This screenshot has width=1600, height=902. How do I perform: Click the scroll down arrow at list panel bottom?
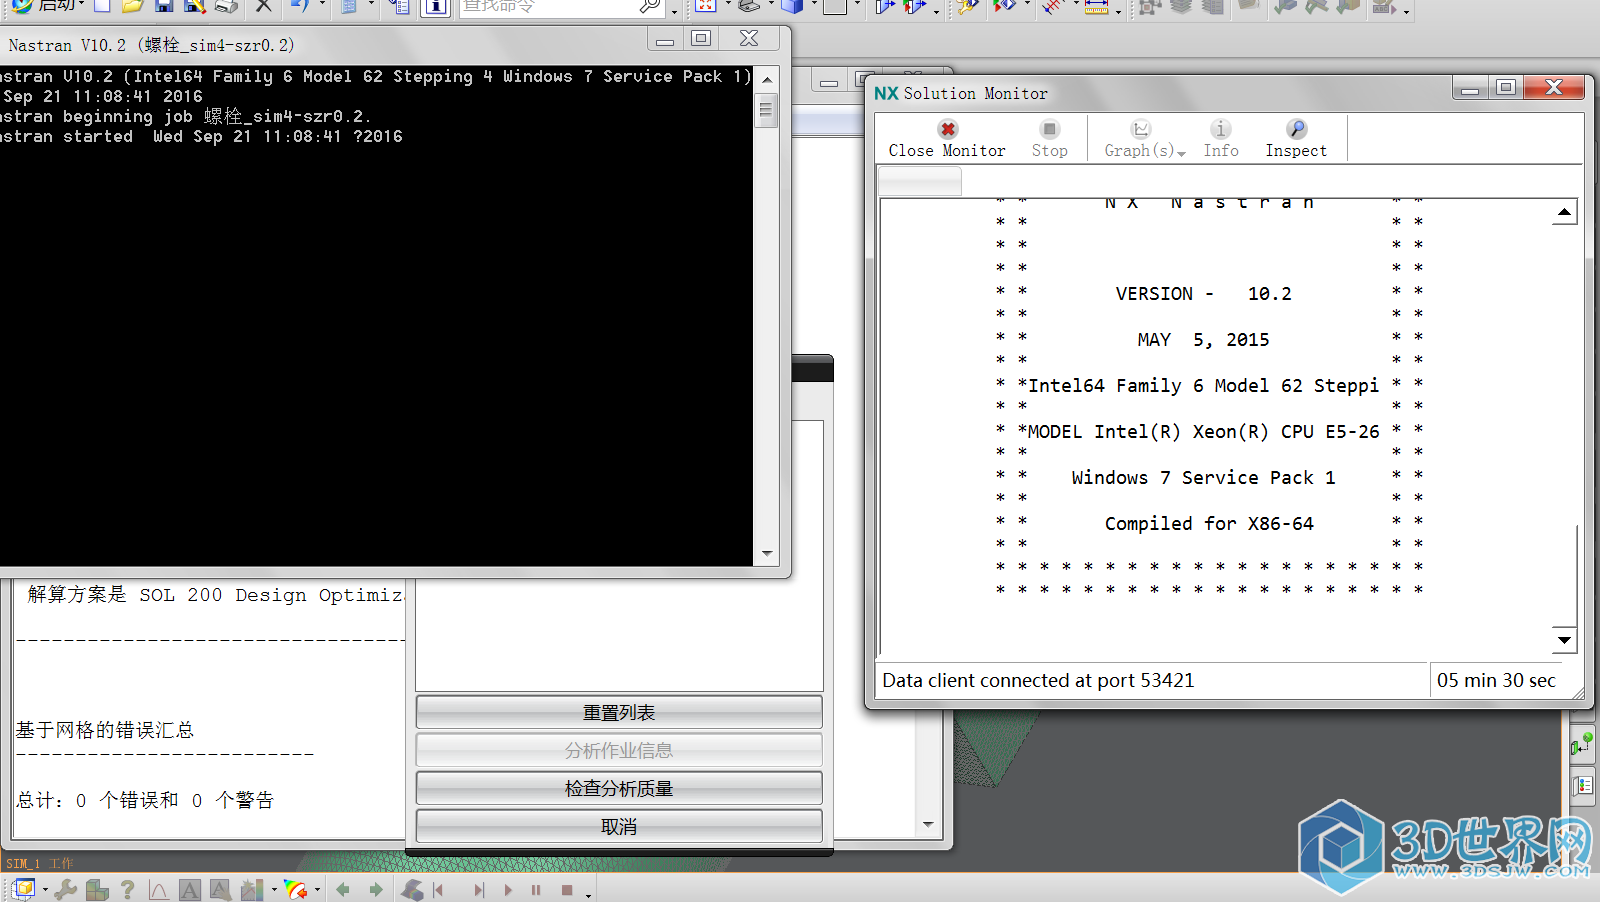point(928,825)
